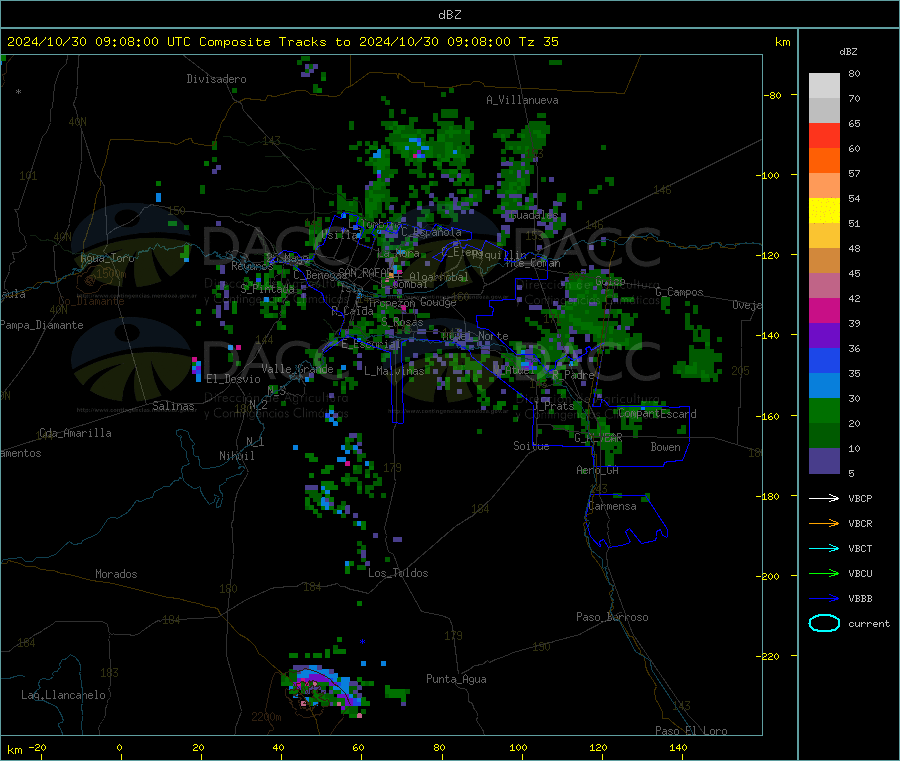
Task: Click the 'G_Campos' map label
Action: [x=679, y=292]
